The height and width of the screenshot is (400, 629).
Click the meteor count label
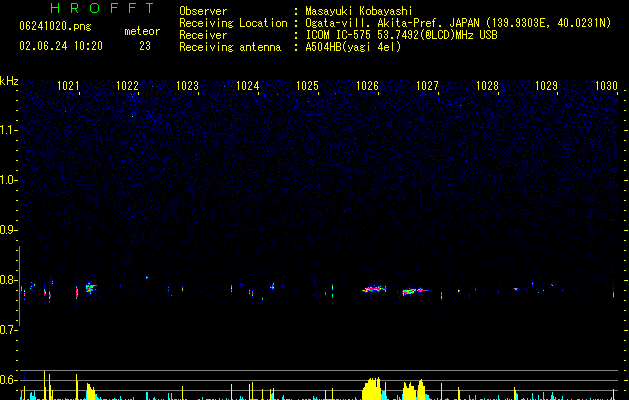[142, 31]
